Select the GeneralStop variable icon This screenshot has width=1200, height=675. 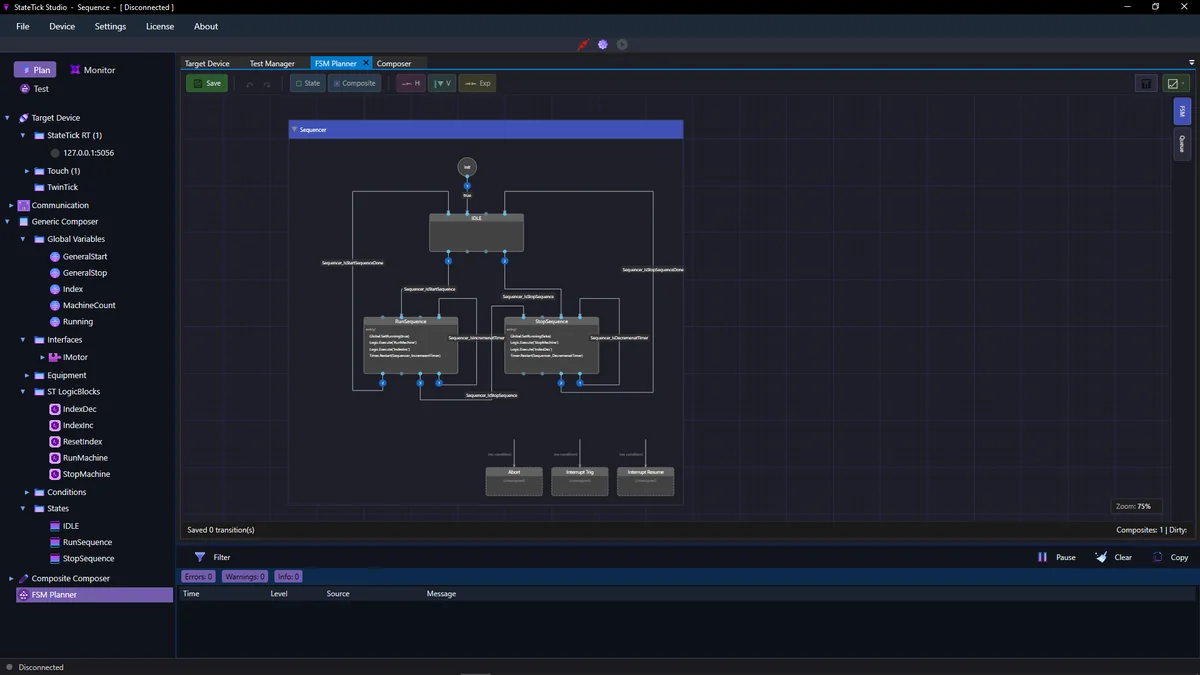point(55,273)
